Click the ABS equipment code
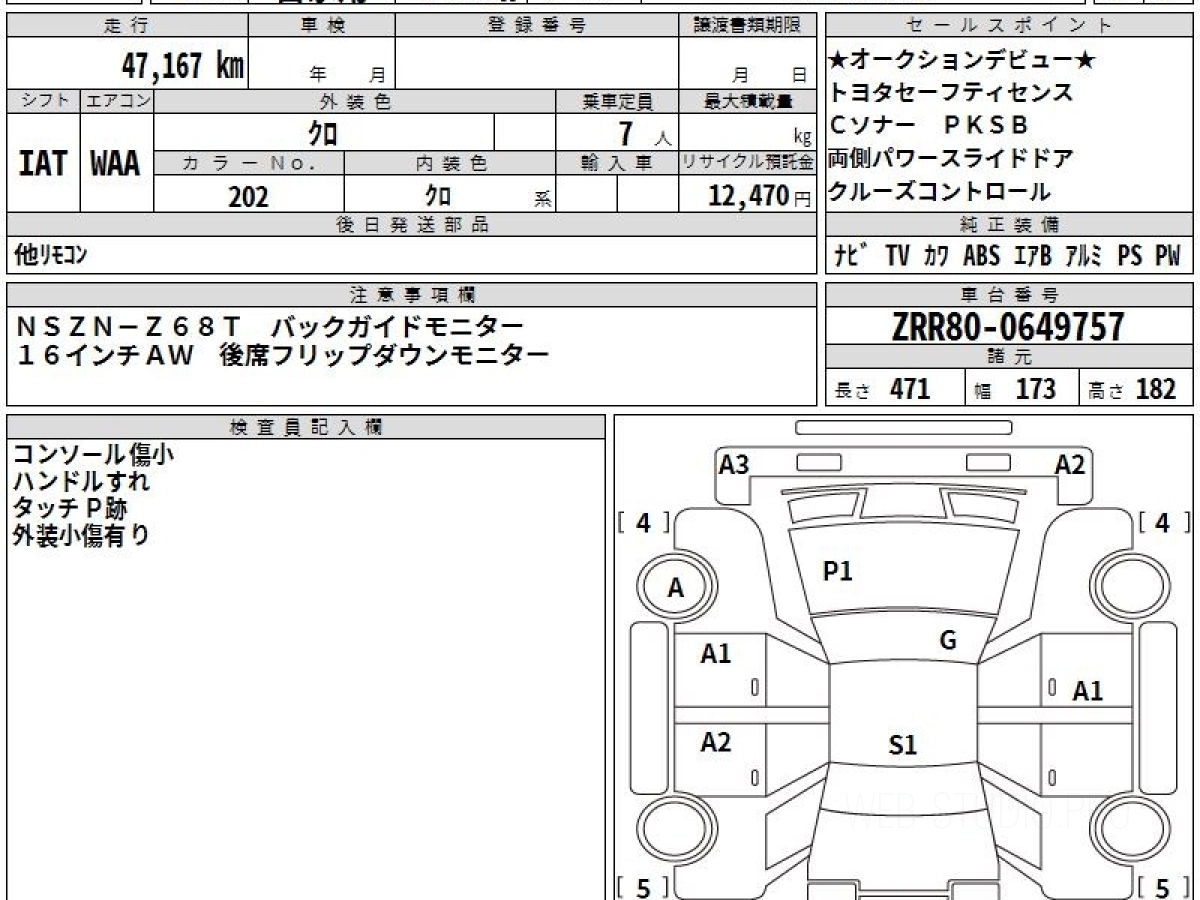 click(981, 256)
